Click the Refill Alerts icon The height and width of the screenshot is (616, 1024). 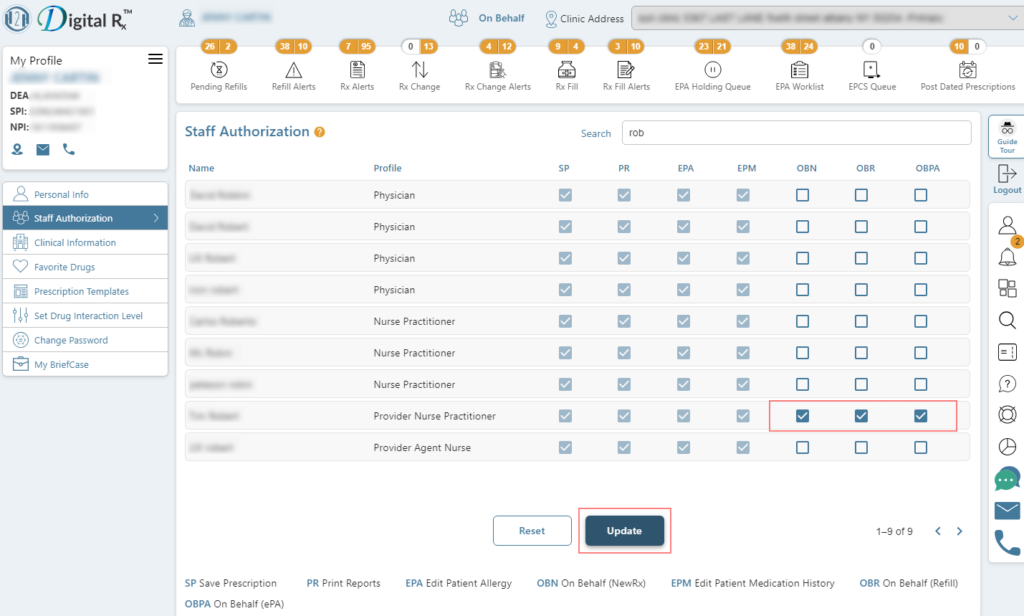[293, 72]
